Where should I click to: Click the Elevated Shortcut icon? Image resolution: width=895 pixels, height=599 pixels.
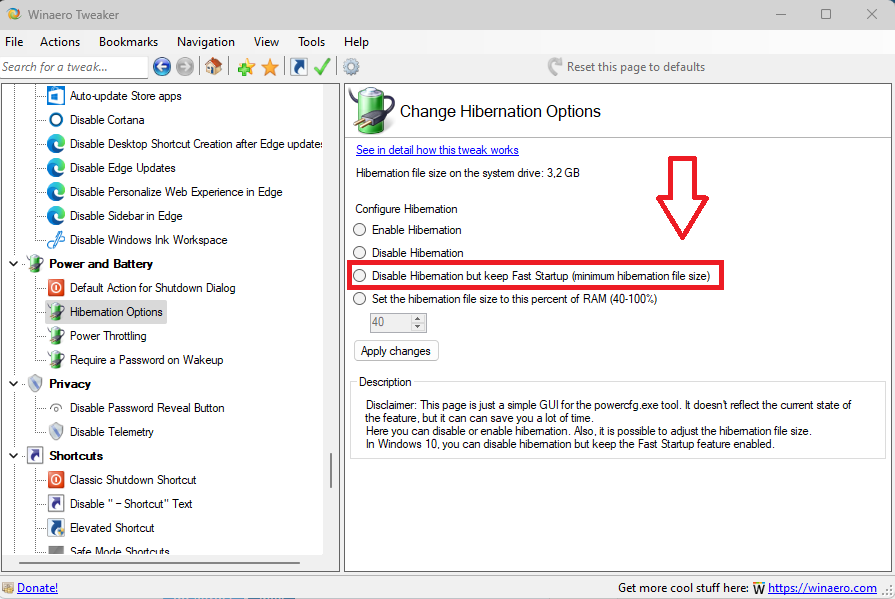[x=56, y=528]
